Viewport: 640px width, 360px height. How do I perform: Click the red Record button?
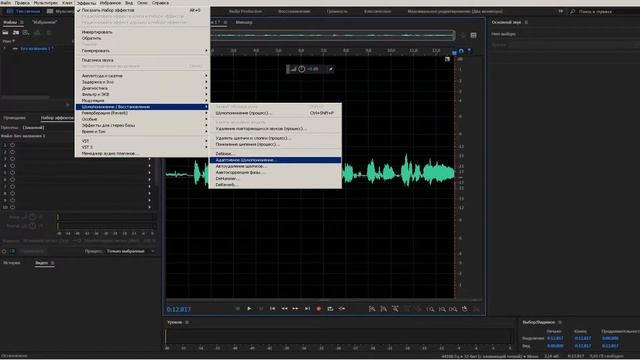(x=319, y=309)
